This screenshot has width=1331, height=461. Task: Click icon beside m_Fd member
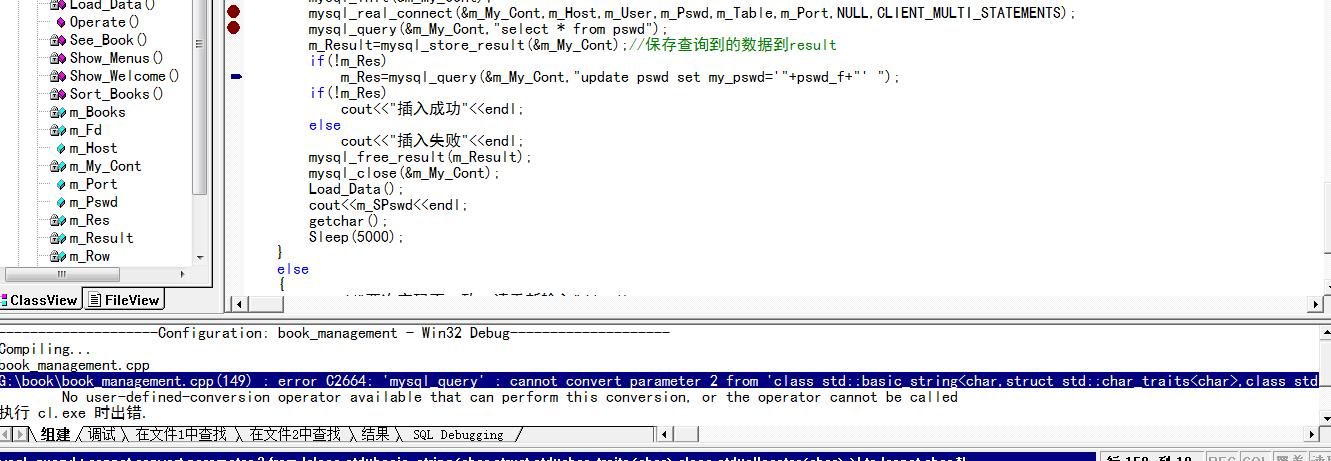pos(58,130)
